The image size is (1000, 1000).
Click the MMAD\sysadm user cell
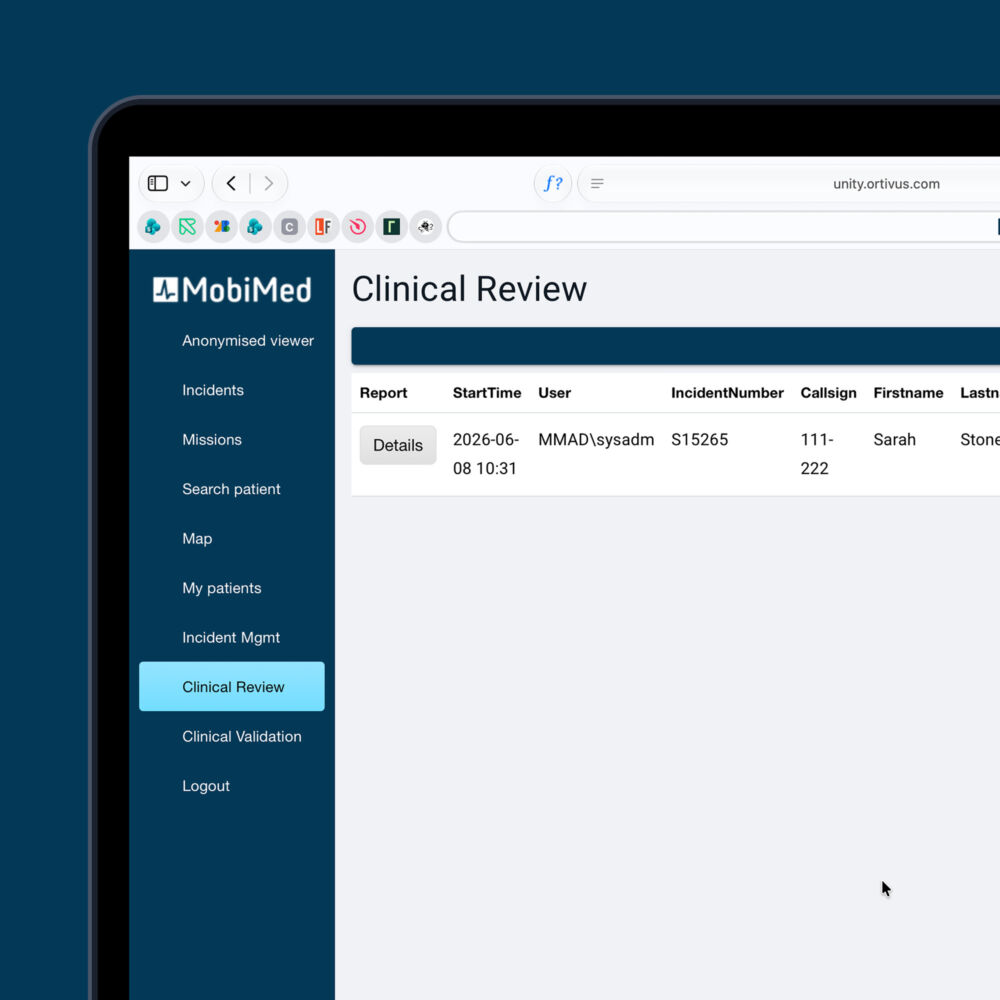coord(596,440)
